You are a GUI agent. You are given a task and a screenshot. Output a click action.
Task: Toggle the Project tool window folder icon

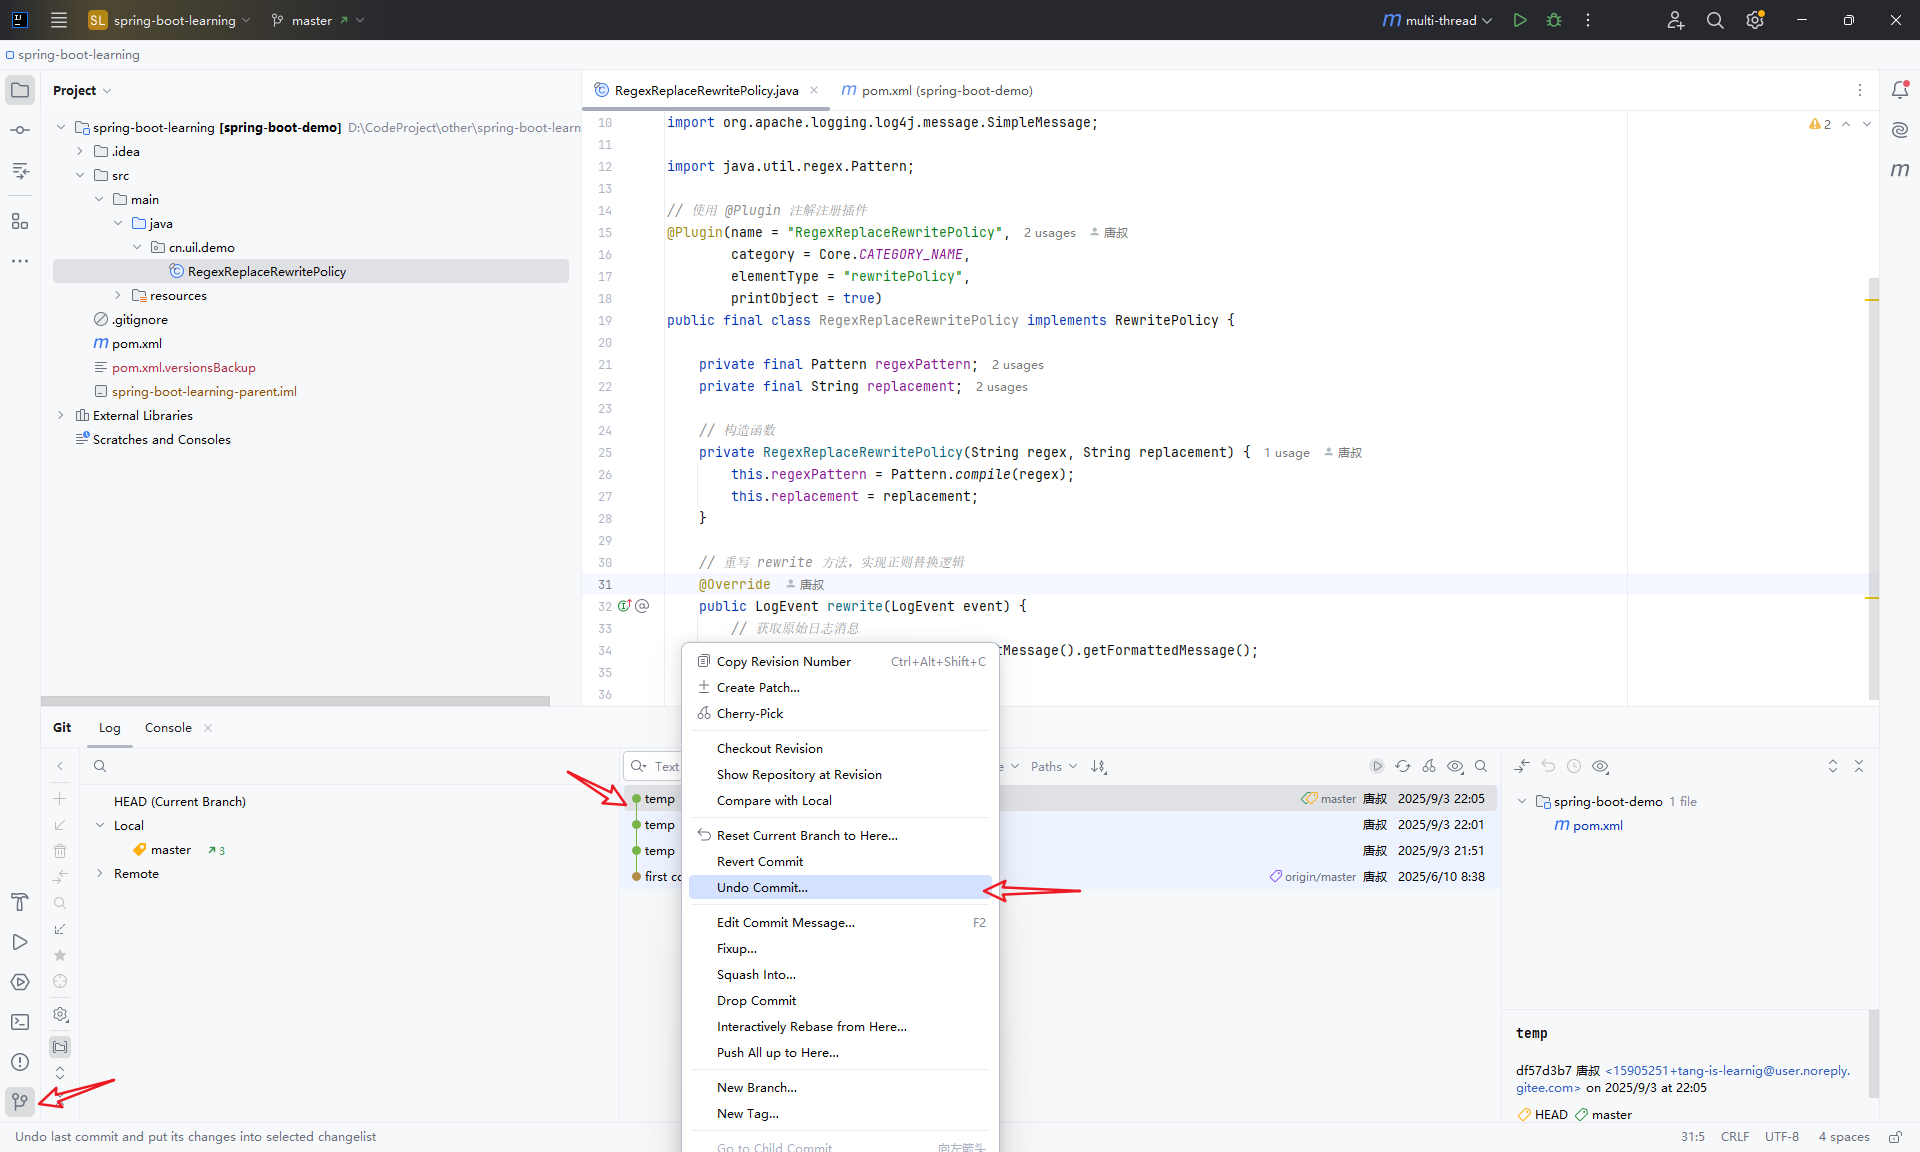(20, 90)
